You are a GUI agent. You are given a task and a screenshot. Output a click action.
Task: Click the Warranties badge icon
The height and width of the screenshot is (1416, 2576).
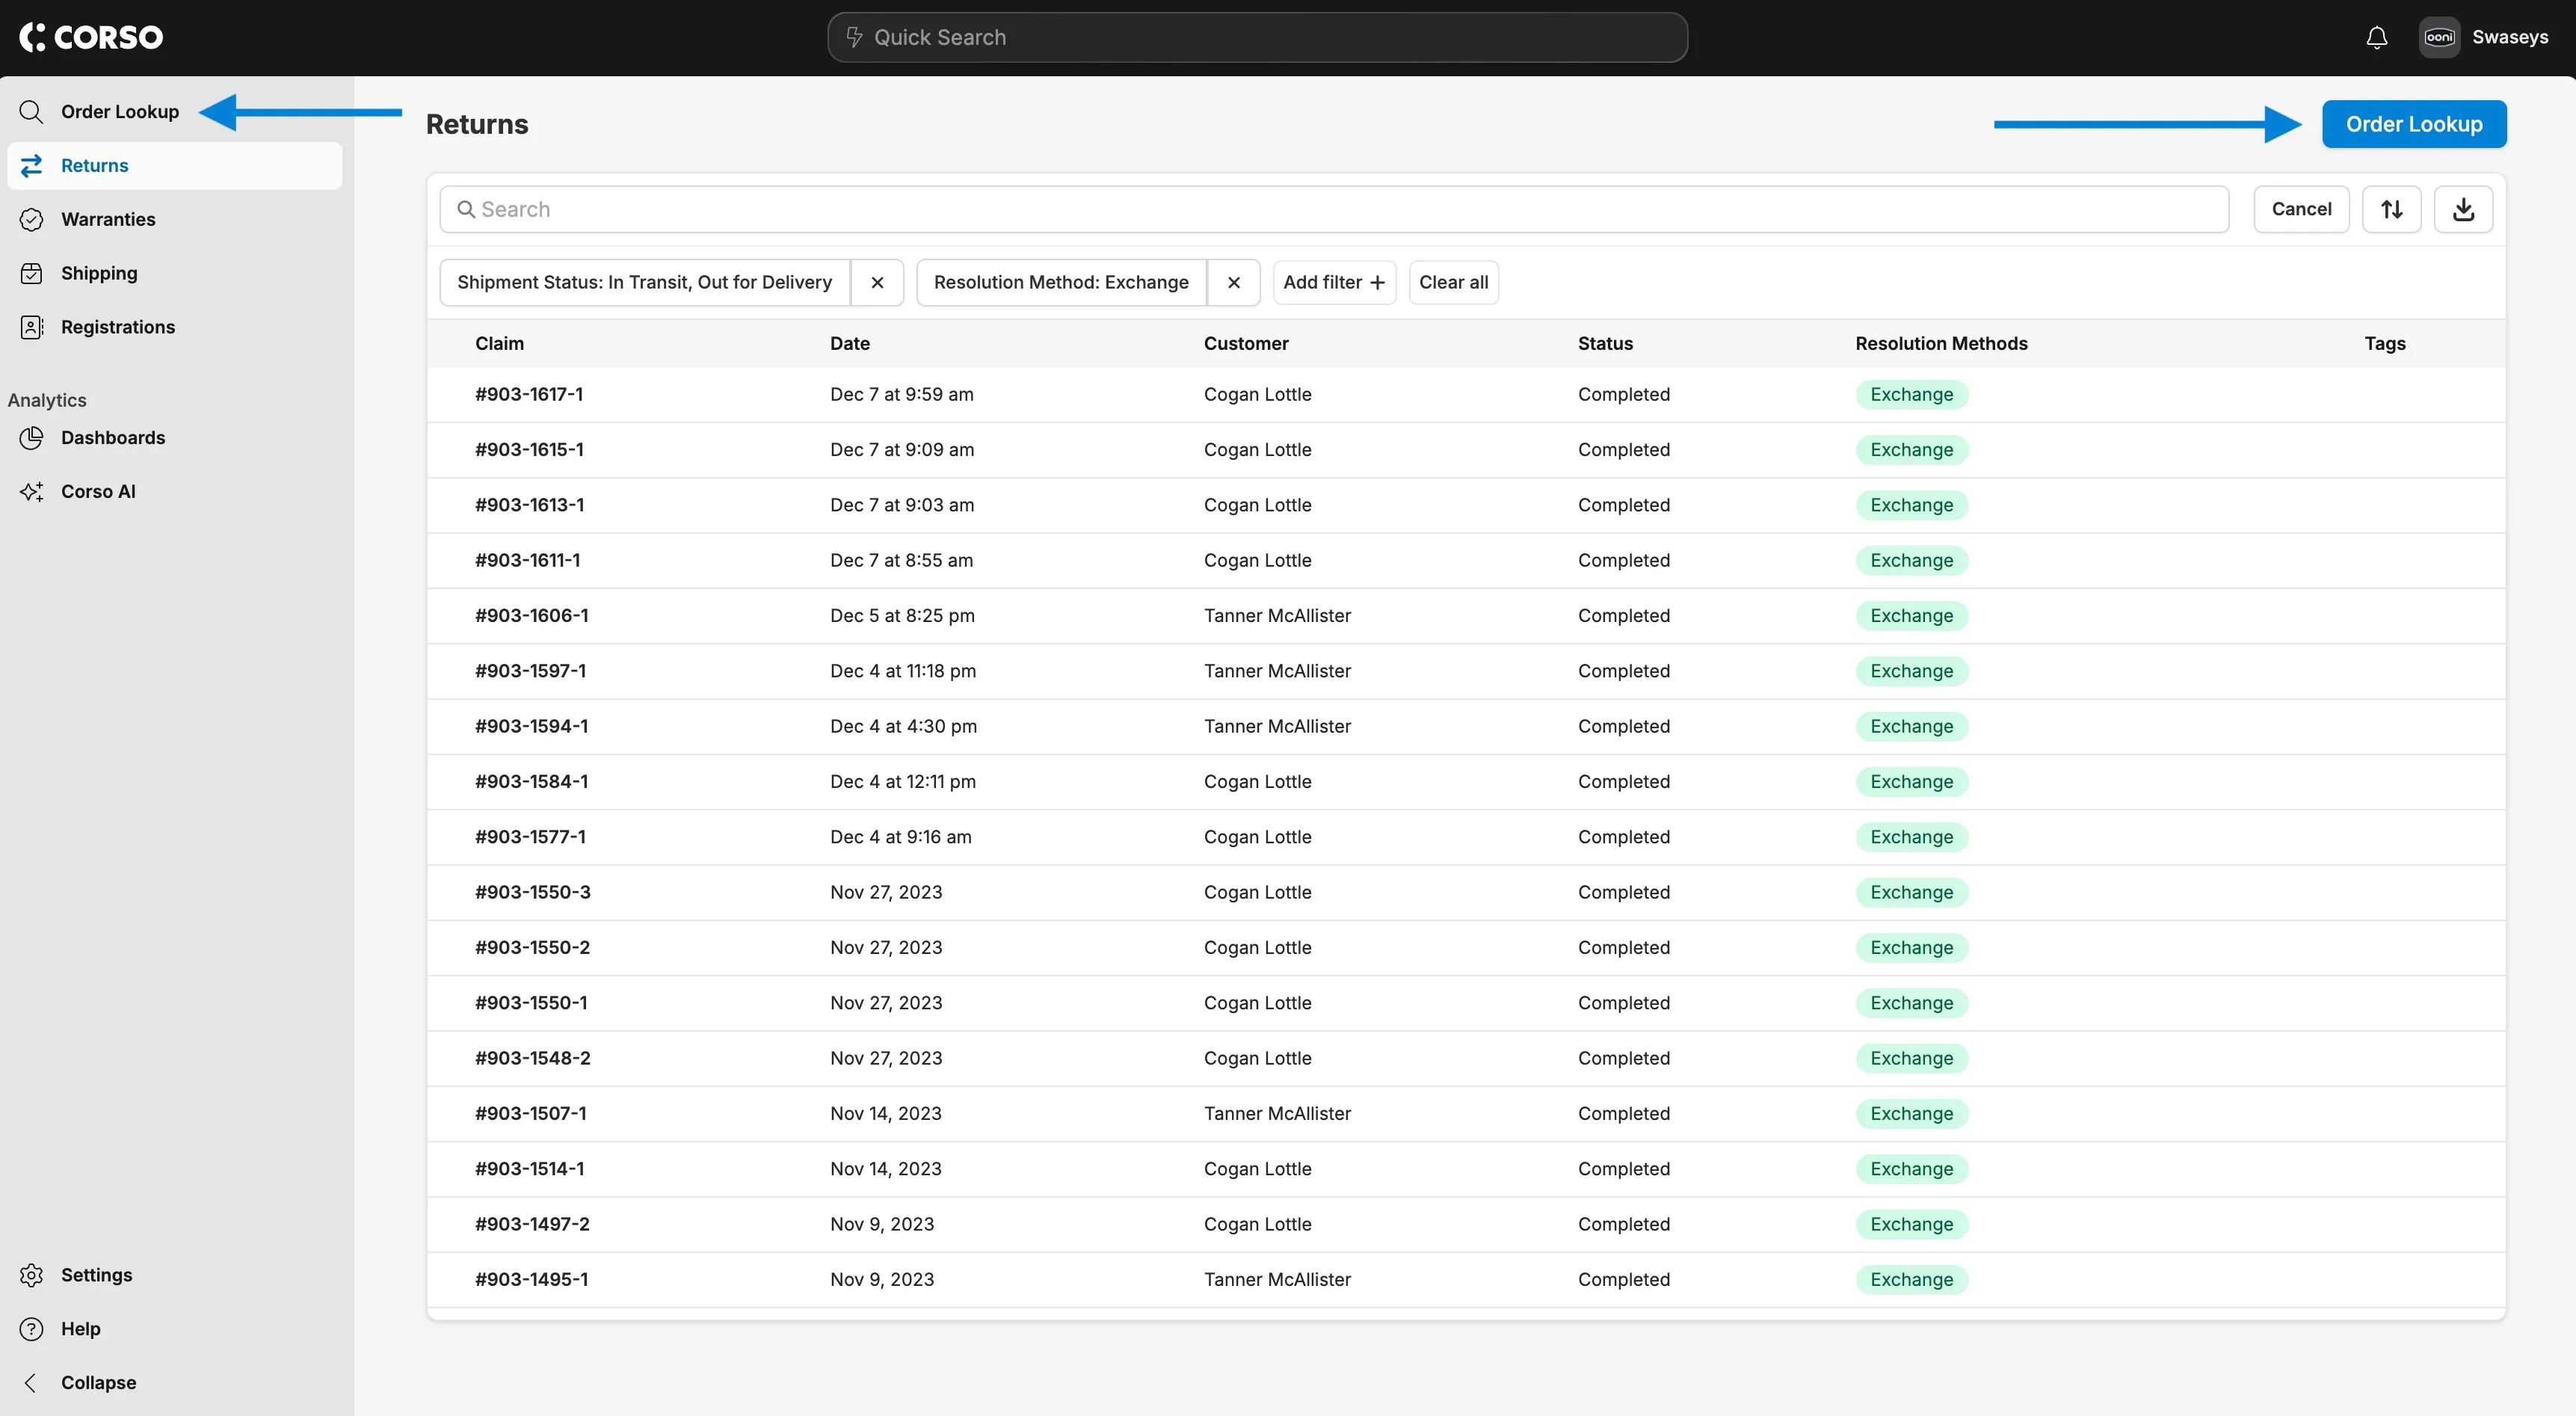31,219
